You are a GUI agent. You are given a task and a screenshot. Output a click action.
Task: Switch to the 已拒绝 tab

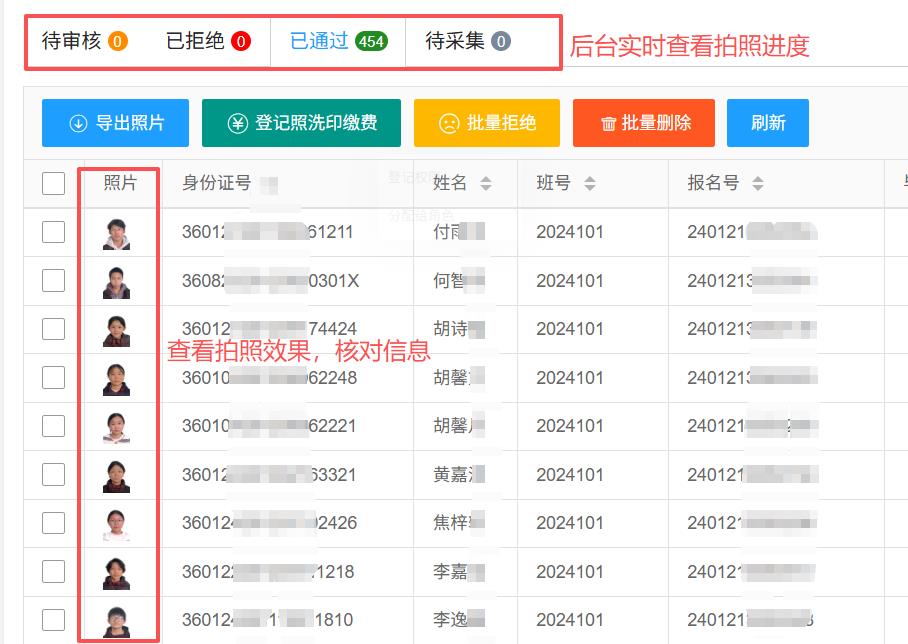point(208,41)
